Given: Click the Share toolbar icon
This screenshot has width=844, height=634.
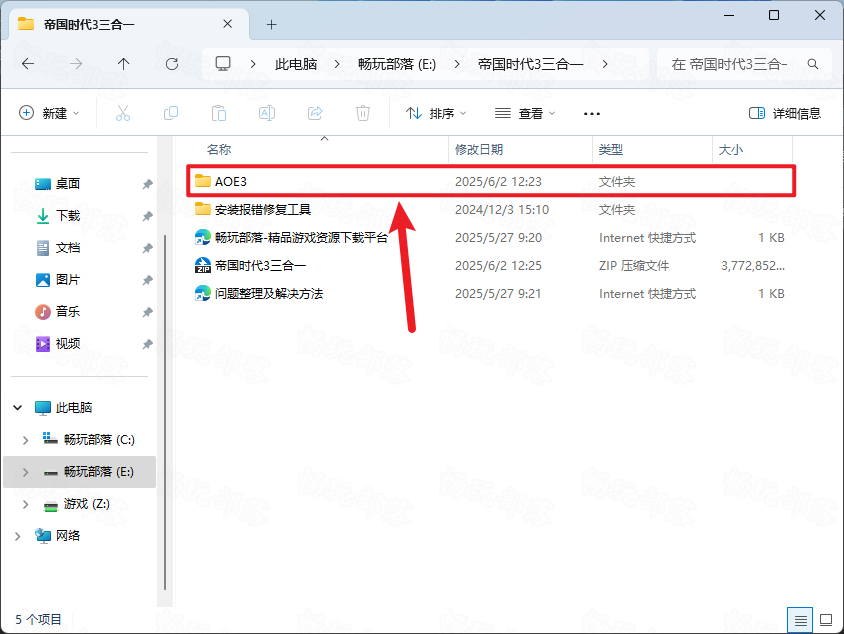Looking at the screenshot, I should coord(315,113).
